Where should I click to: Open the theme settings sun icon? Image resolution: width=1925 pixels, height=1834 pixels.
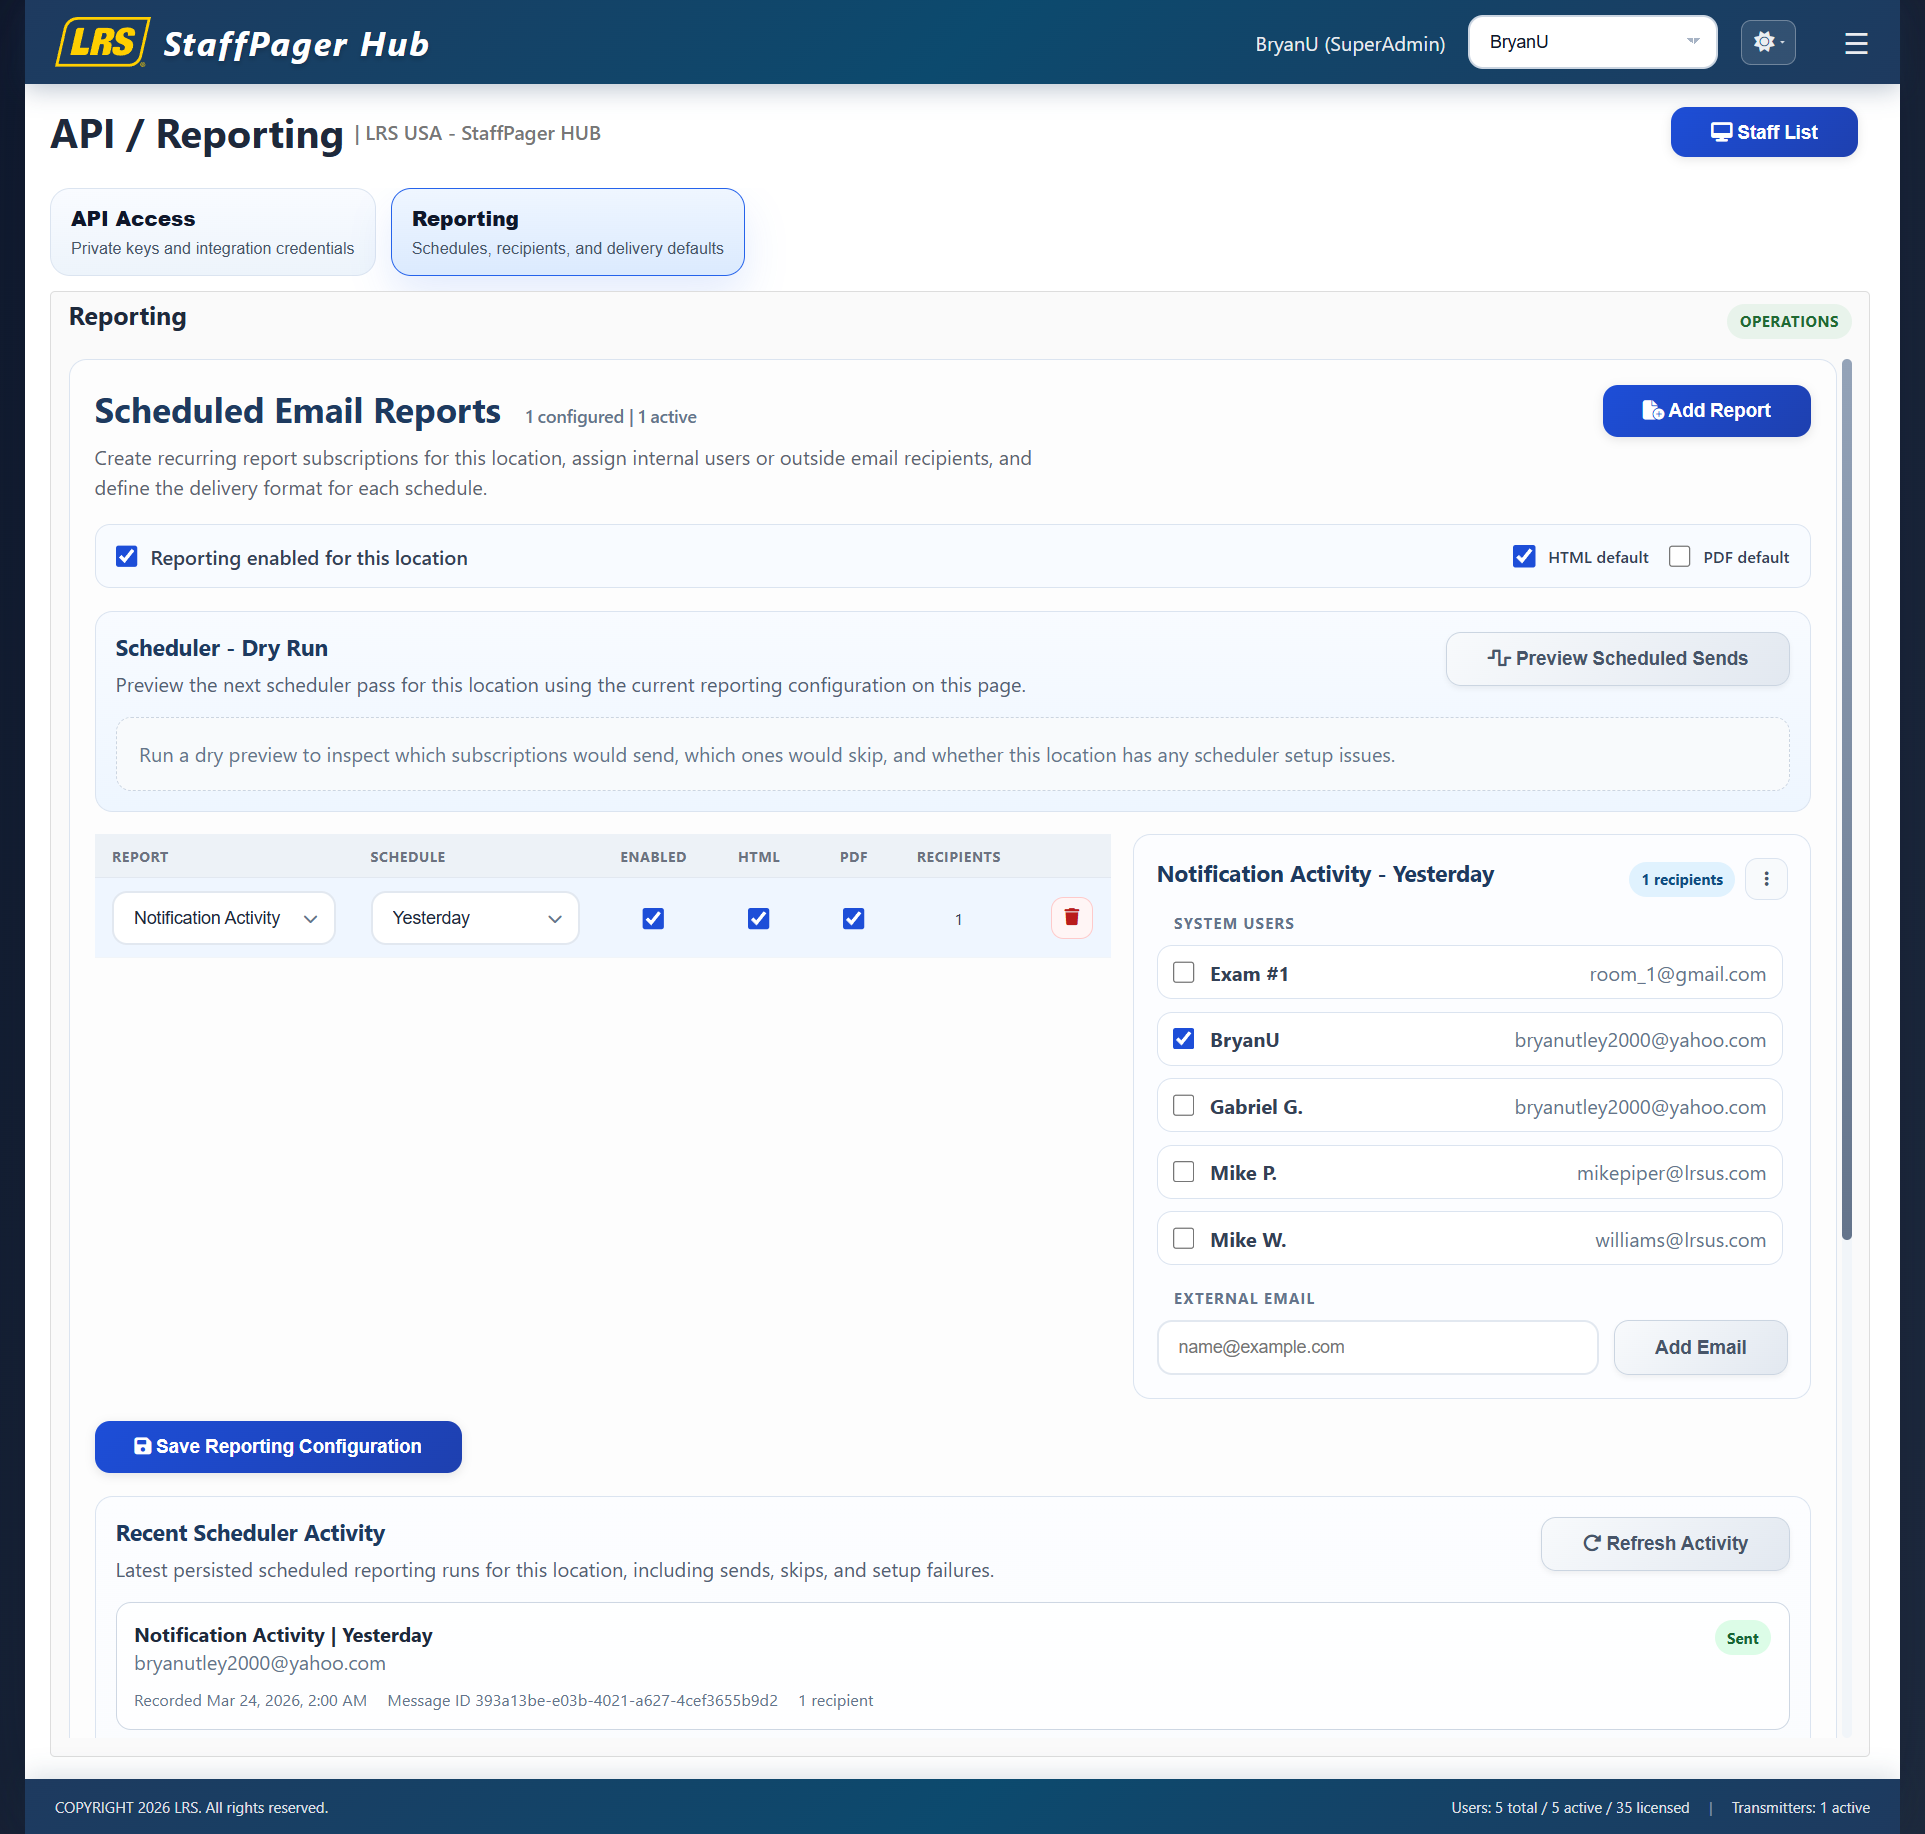pos(1767,42)
